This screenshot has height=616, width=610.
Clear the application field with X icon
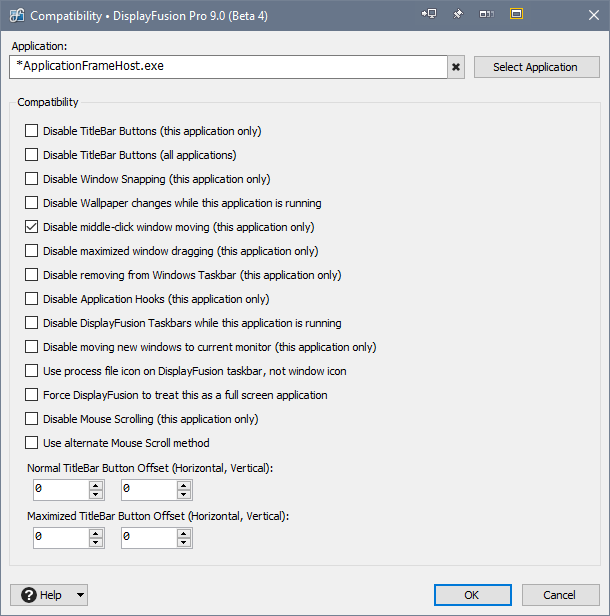[x=456, y=67]
